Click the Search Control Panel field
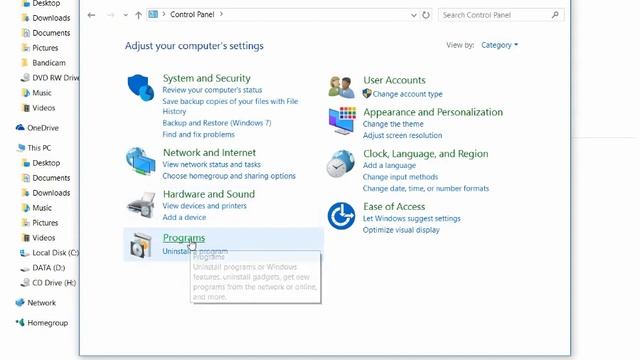 pos(501,15)
